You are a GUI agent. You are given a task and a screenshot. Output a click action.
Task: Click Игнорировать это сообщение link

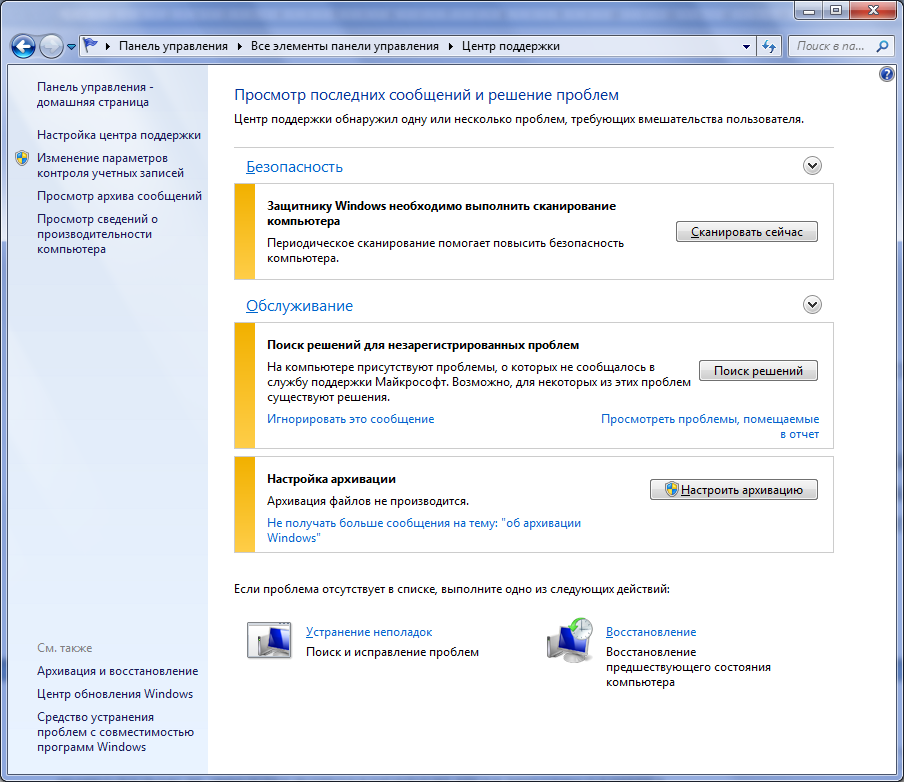coord(351,419)
